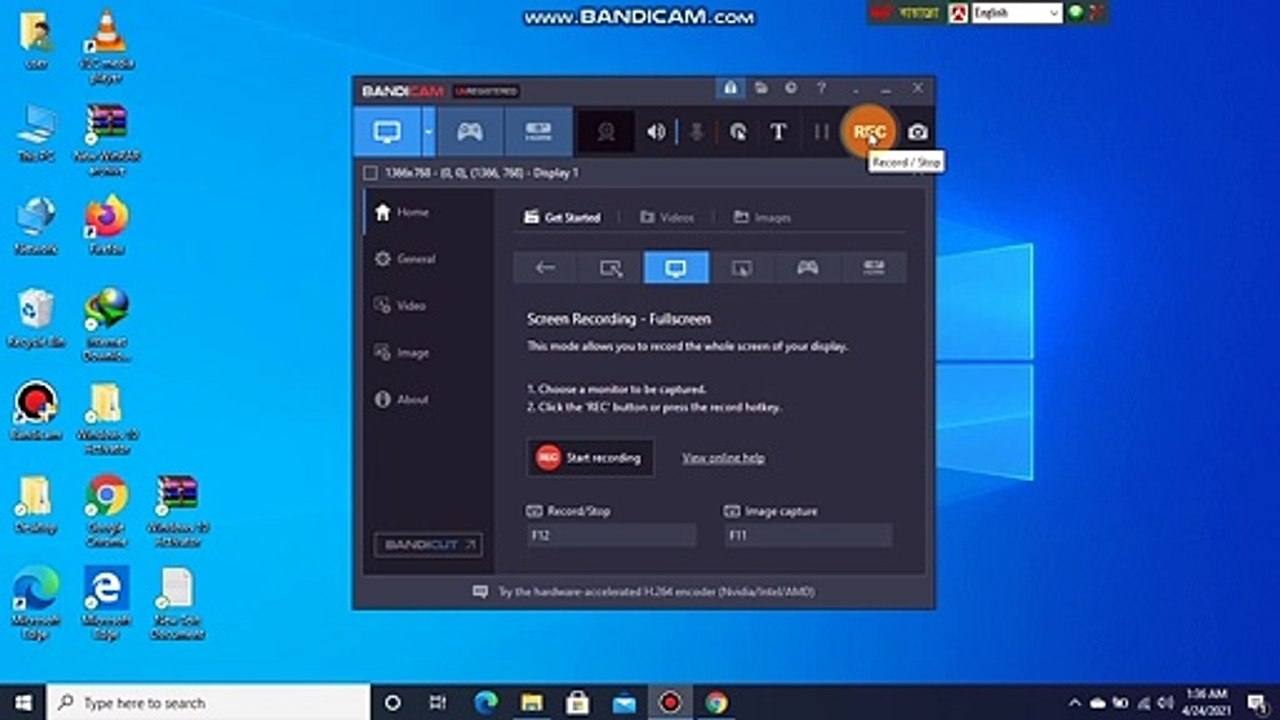Open the Windows Start menu
1280x720 pixels.
(23, 702)
